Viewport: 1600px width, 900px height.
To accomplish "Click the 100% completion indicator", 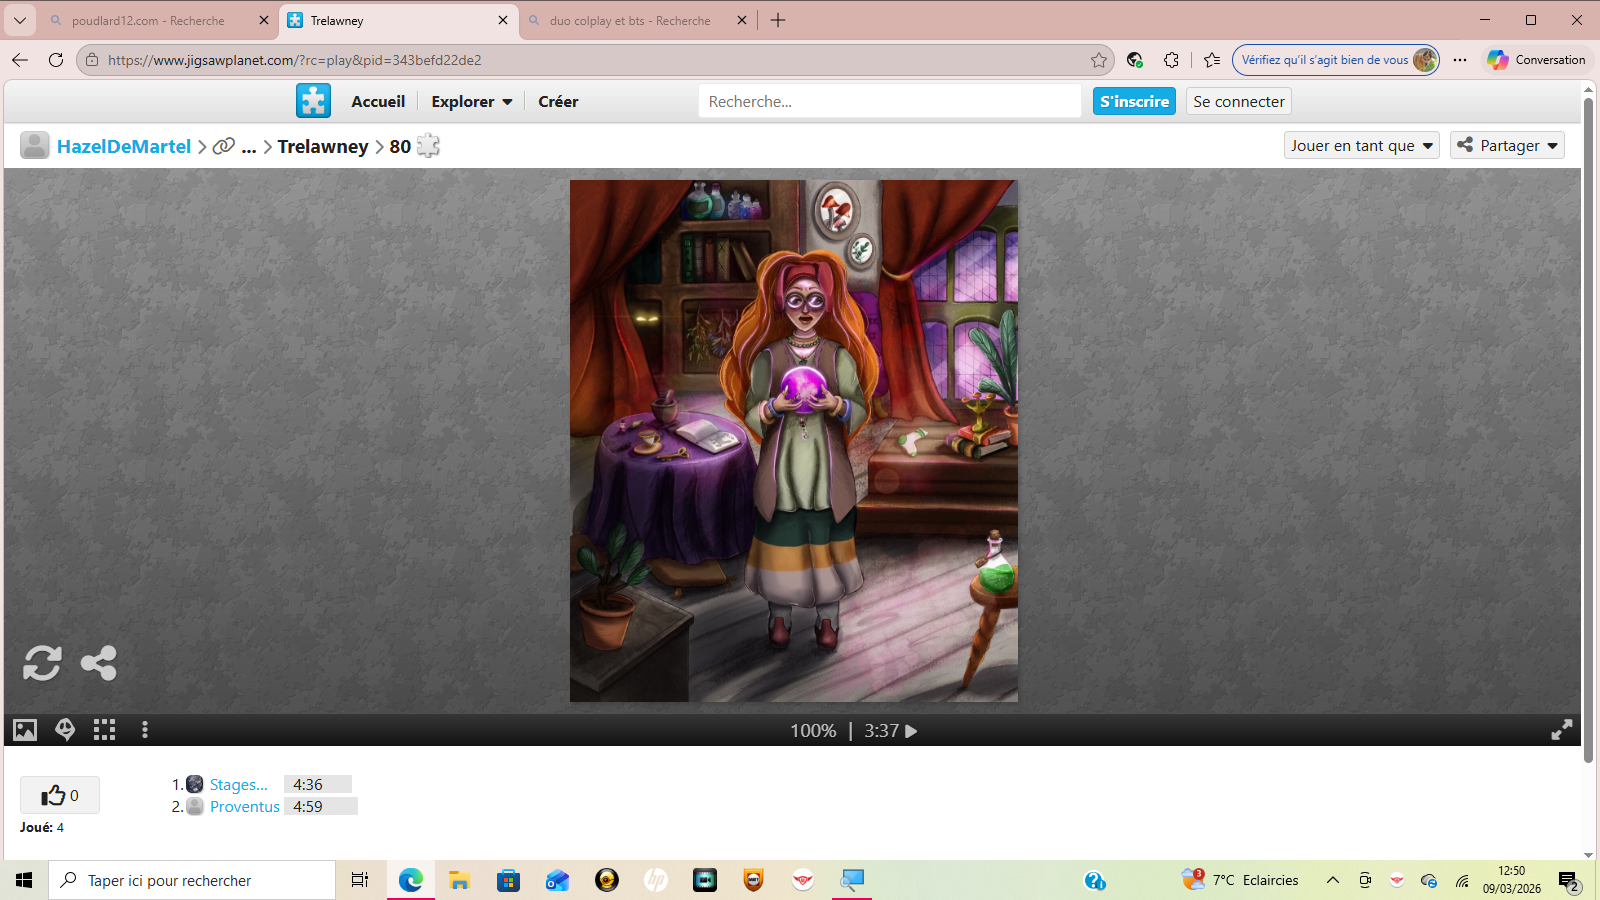I will coord(813,731).
